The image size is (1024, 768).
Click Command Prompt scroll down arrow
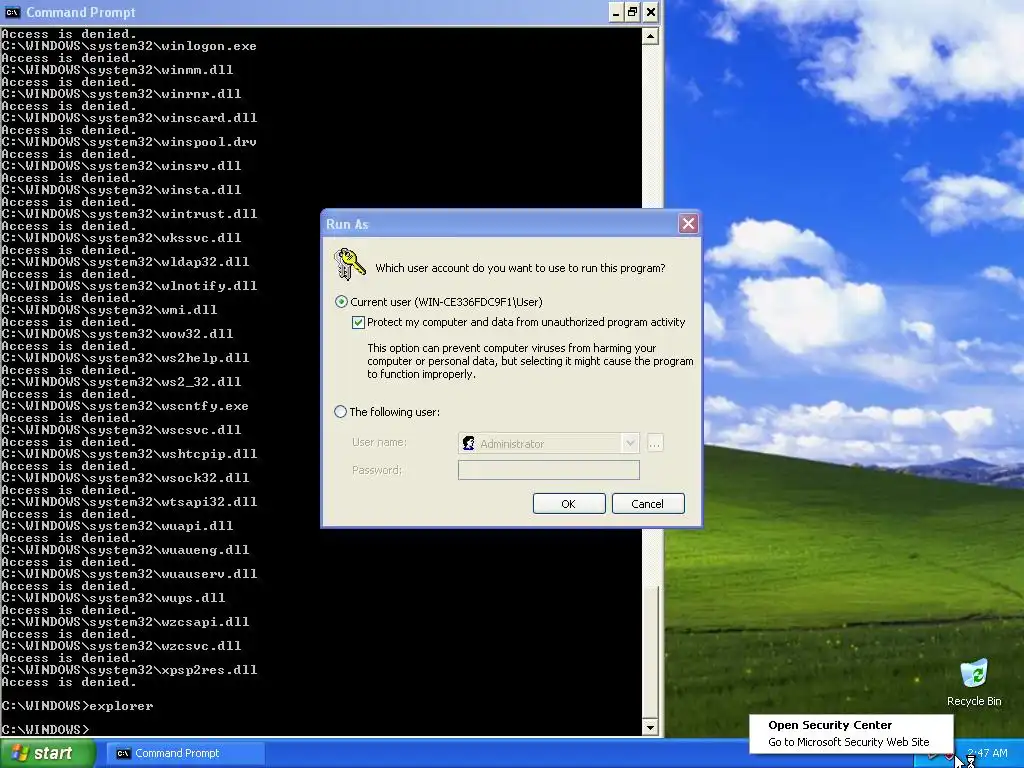point(650,727)
